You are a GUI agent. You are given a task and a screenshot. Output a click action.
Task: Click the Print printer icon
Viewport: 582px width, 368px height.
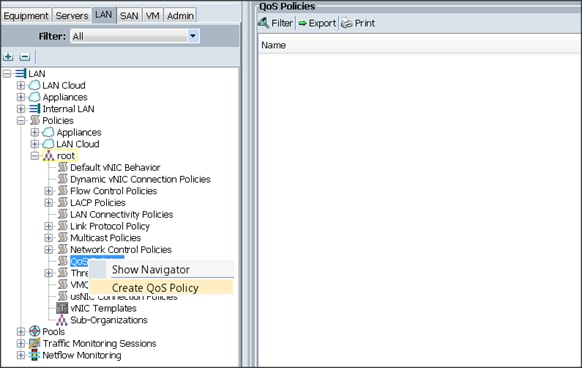coord(347,23)
